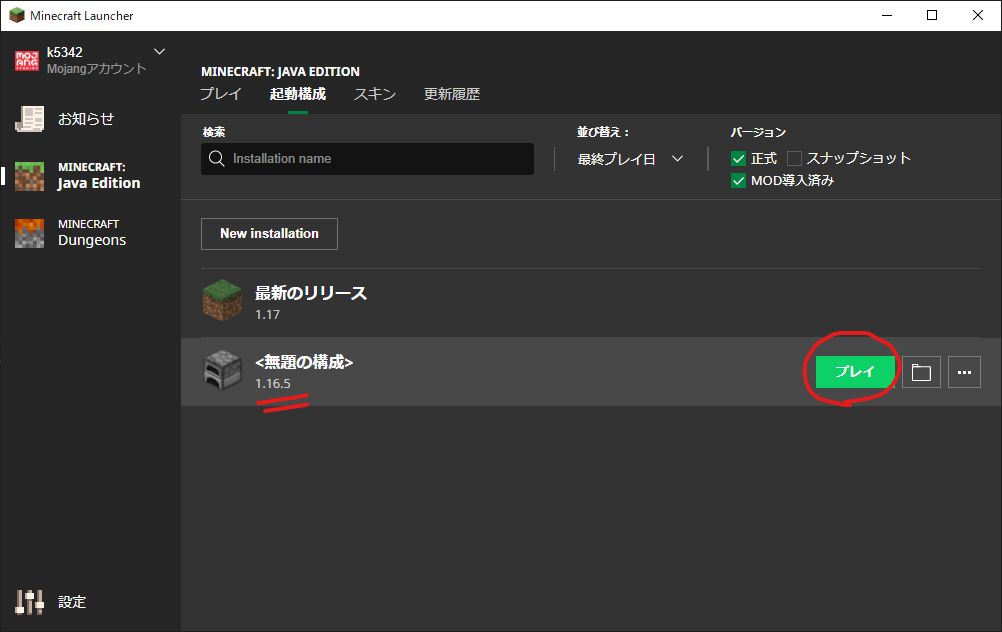The width and height of the screenshot is (1002, 632).
Task: Open お知らせ (news) from the sidebar
Action: click(x=30, y=118)
